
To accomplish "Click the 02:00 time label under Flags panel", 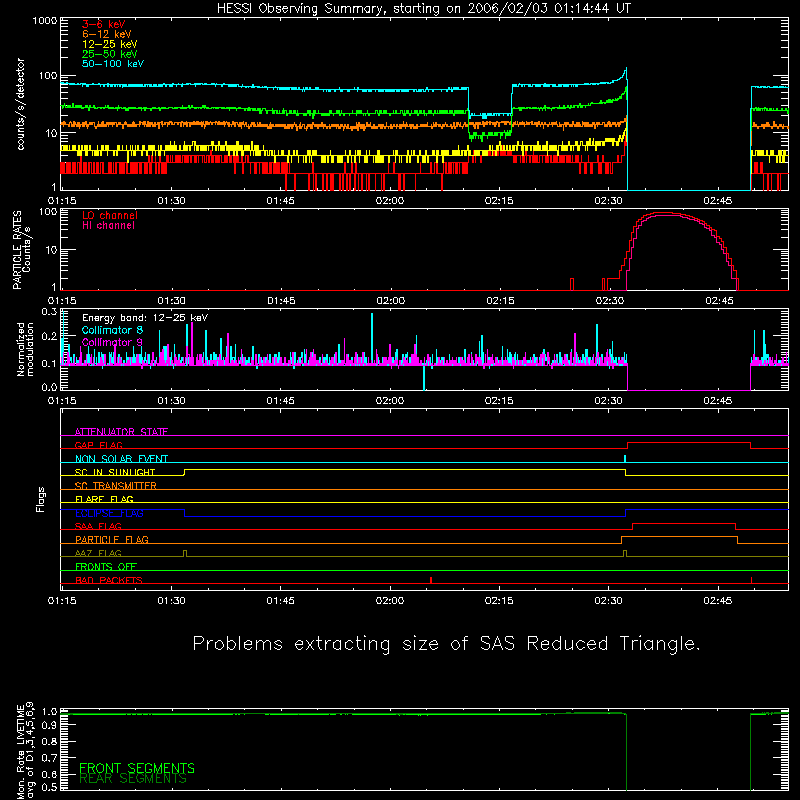I will pos(390,601).
